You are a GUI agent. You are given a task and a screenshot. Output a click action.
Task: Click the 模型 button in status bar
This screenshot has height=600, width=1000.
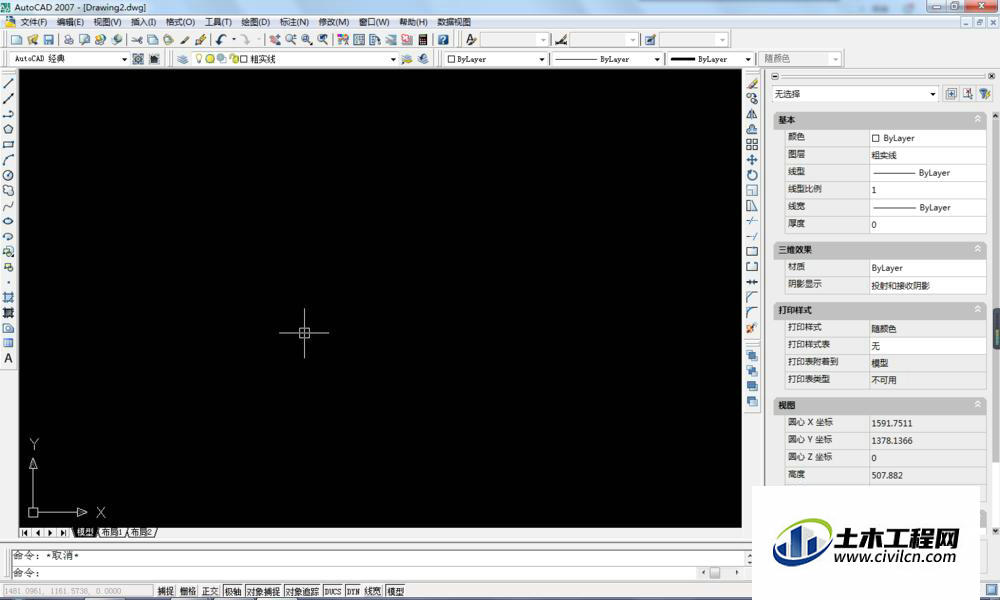[x=395, y=591]
